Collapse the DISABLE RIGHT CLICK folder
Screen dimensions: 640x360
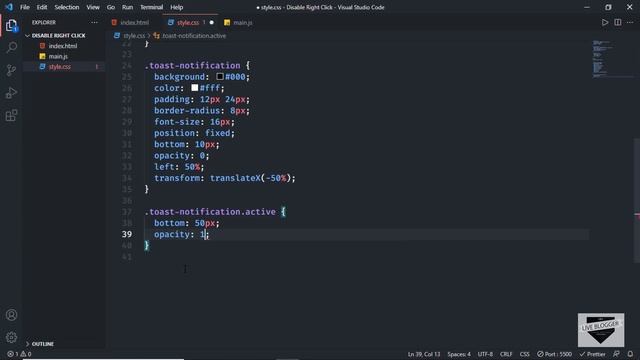pos(58,36)
